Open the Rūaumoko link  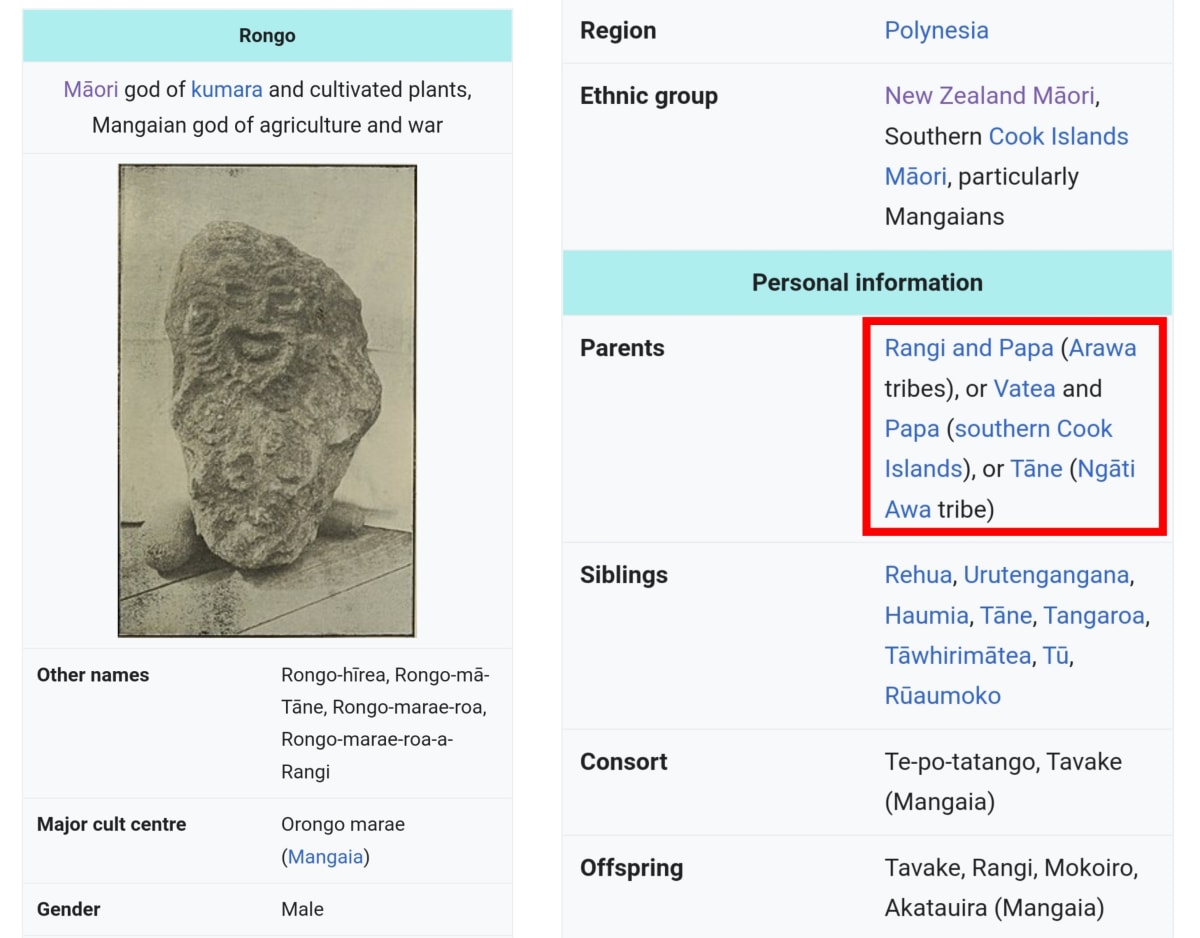coord(942,695)
